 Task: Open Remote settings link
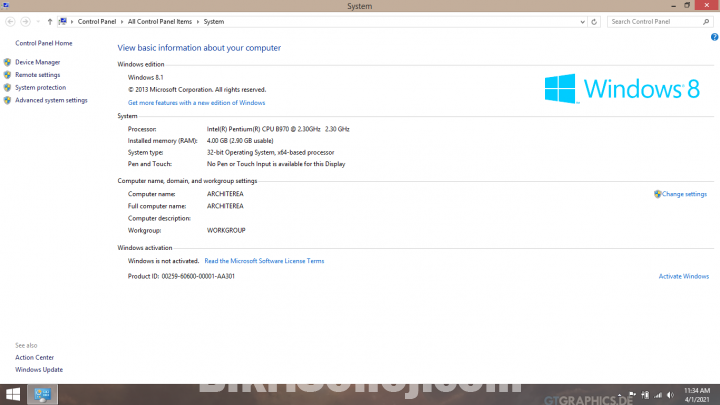click(x=38, y=75)
